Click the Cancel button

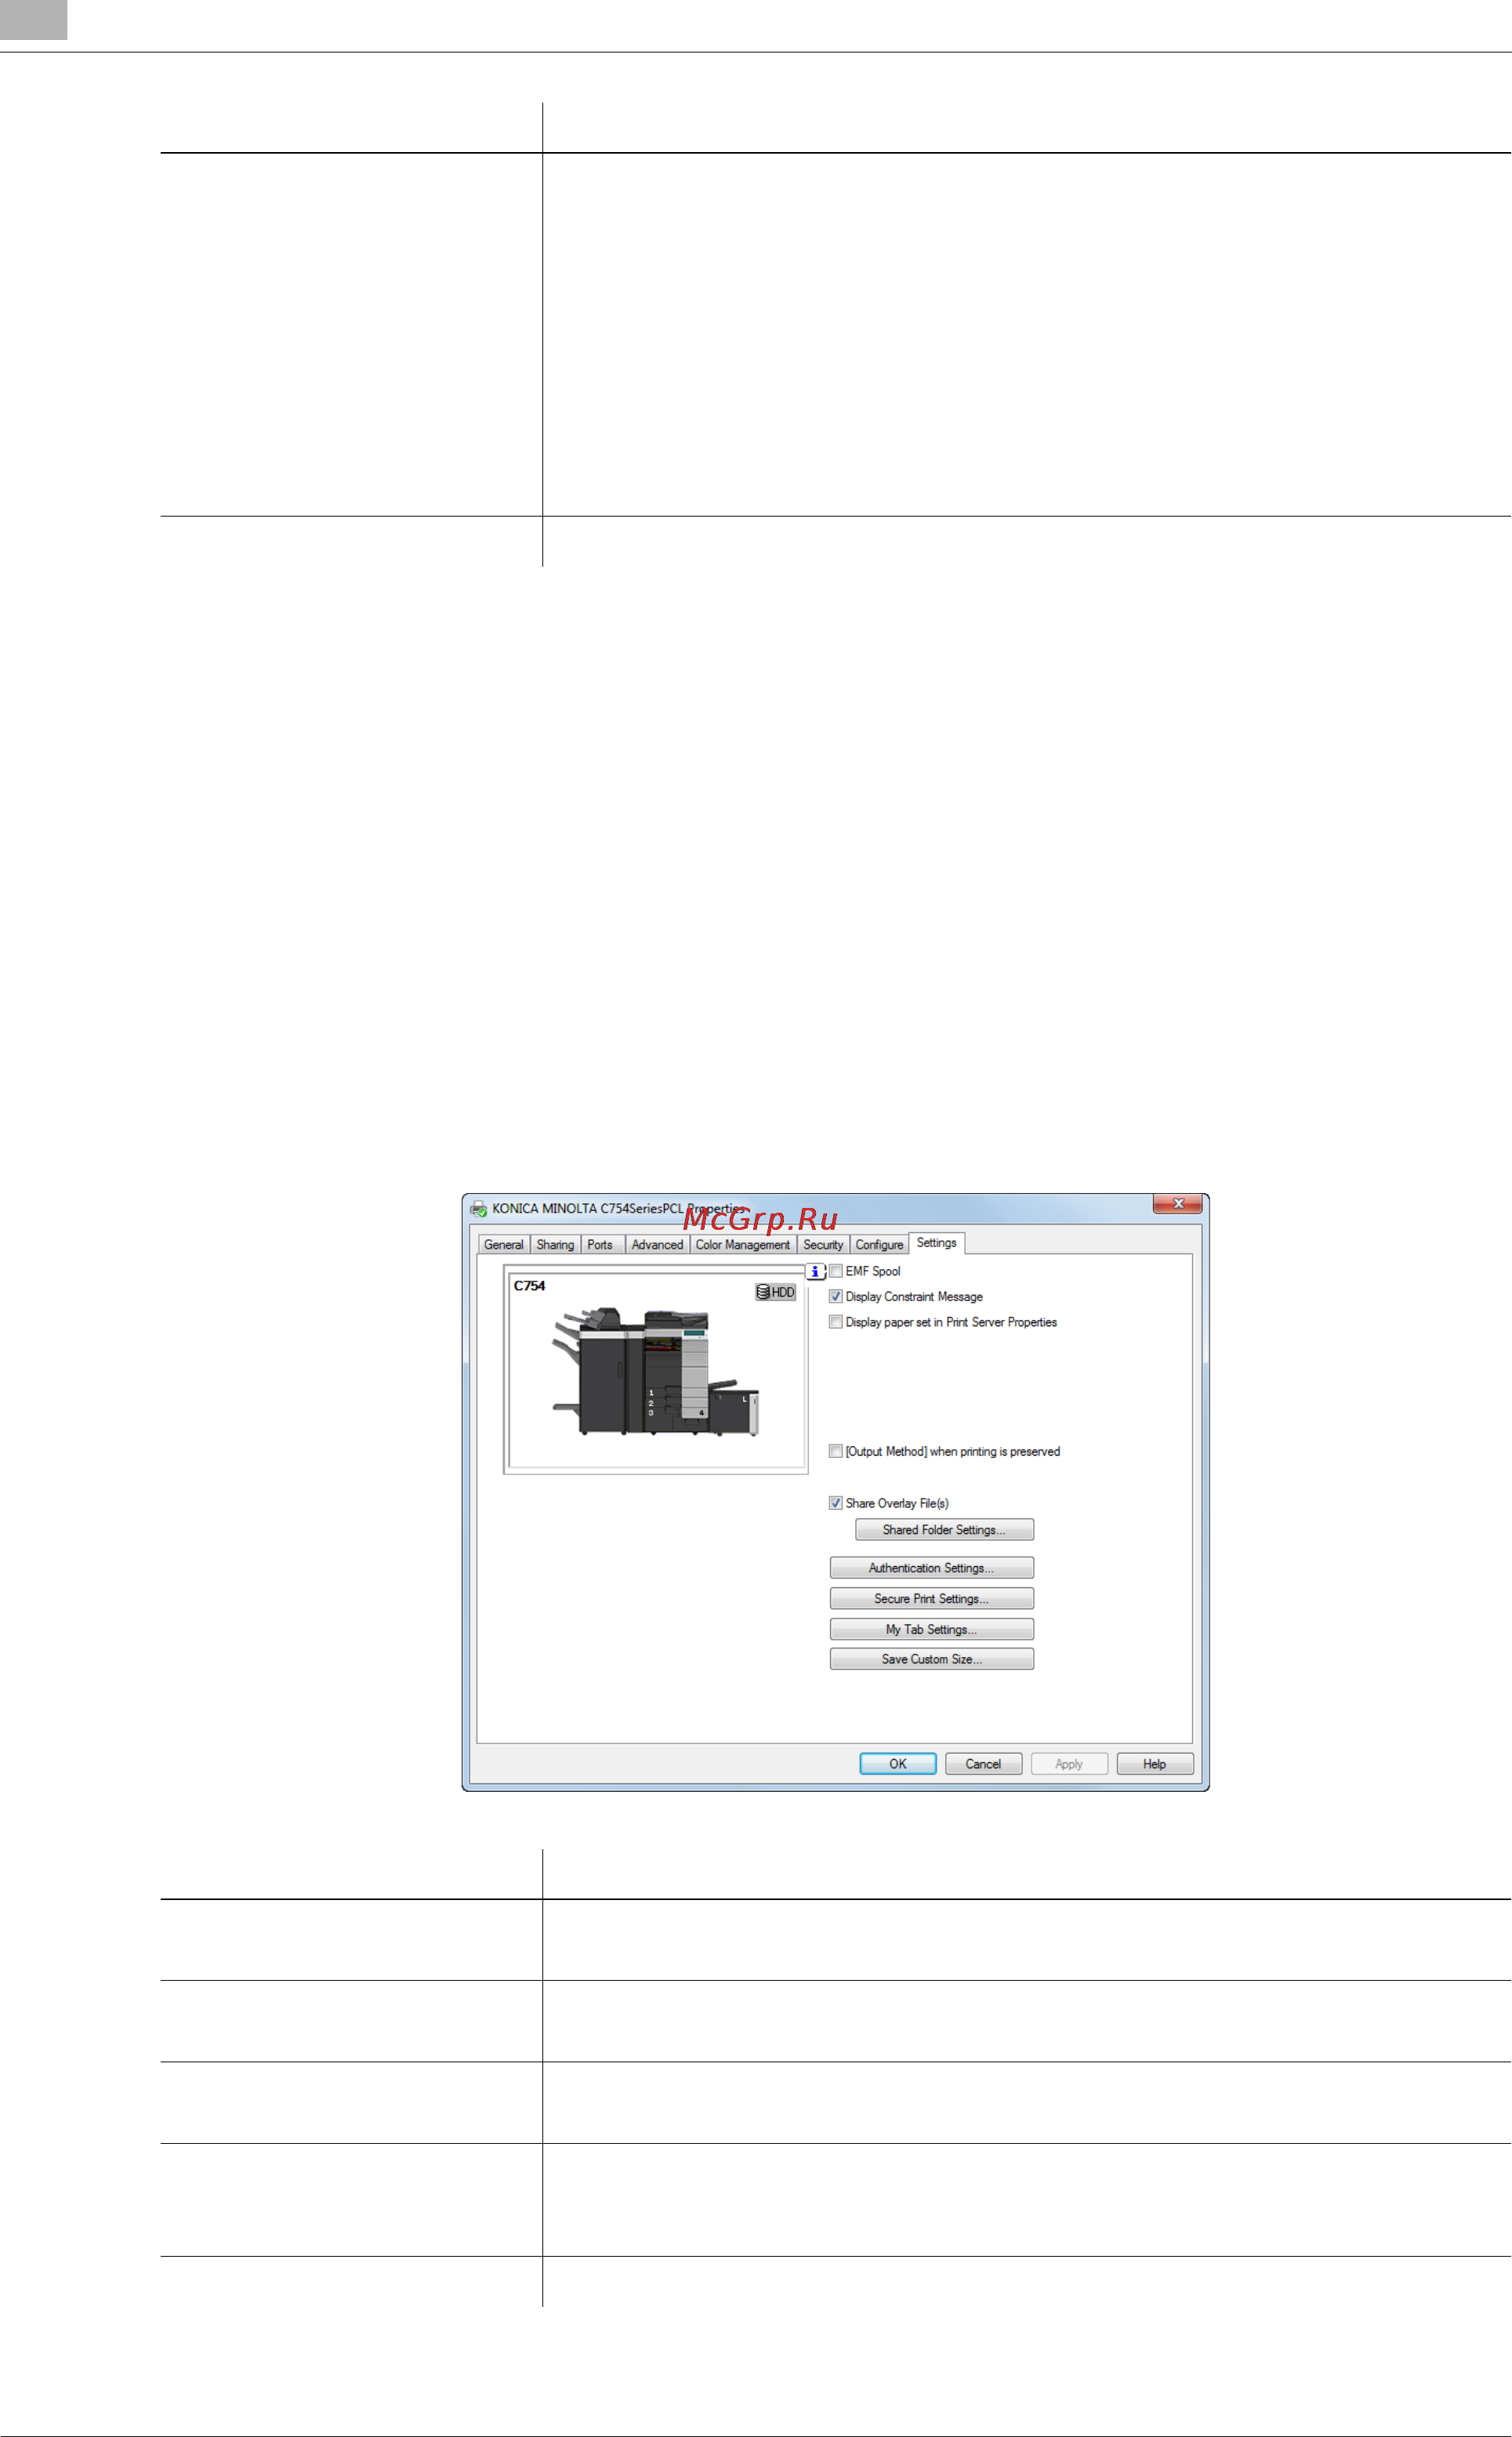(x=983, y=1764)
